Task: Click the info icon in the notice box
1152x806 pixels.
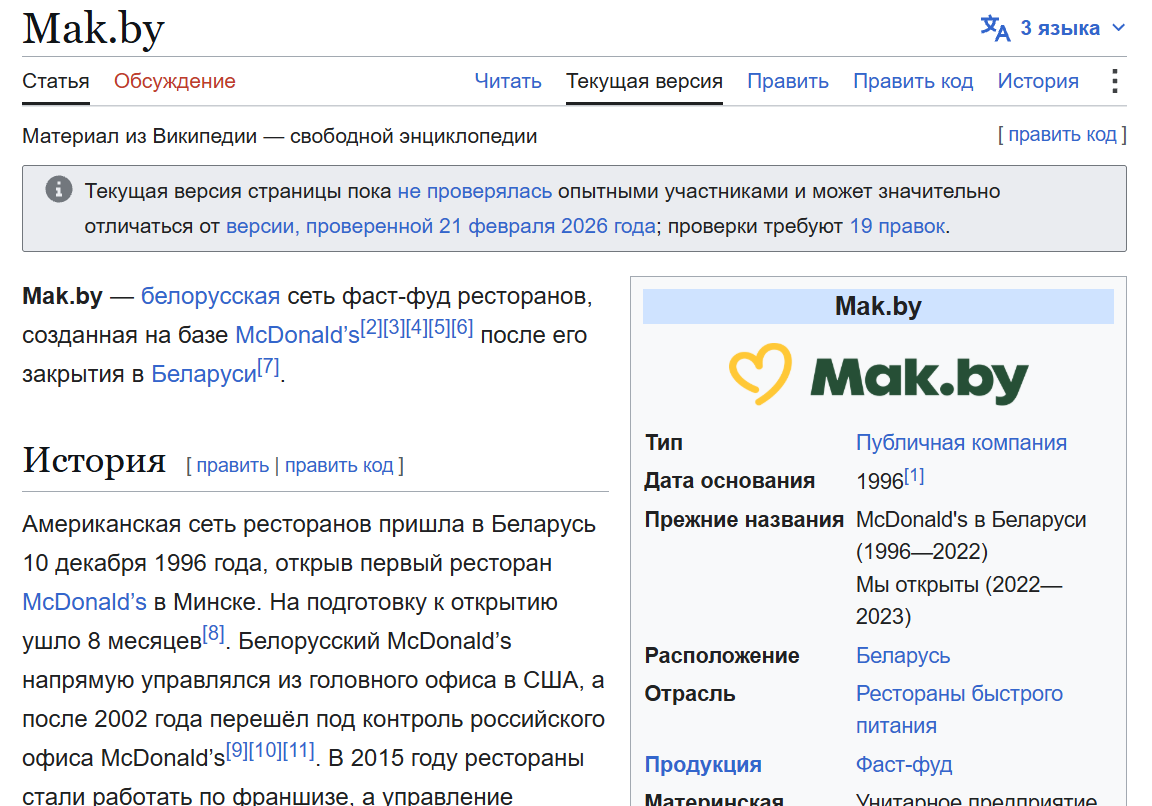Action: [x=59, y=190]
